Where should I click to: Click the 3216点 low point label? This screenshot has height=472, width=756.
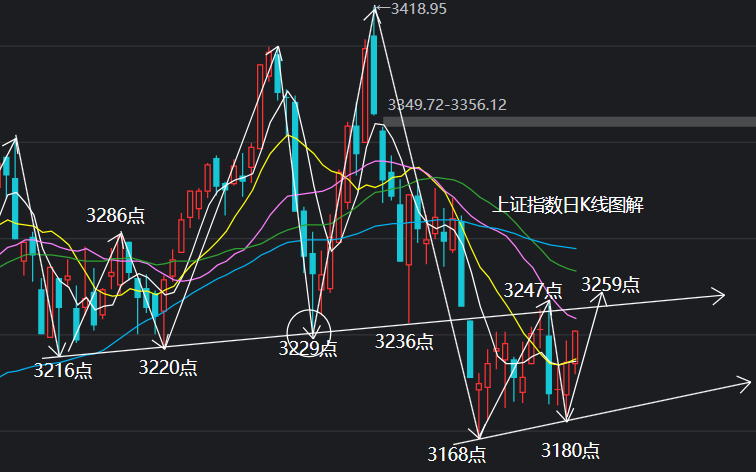[x=63, y=370]
